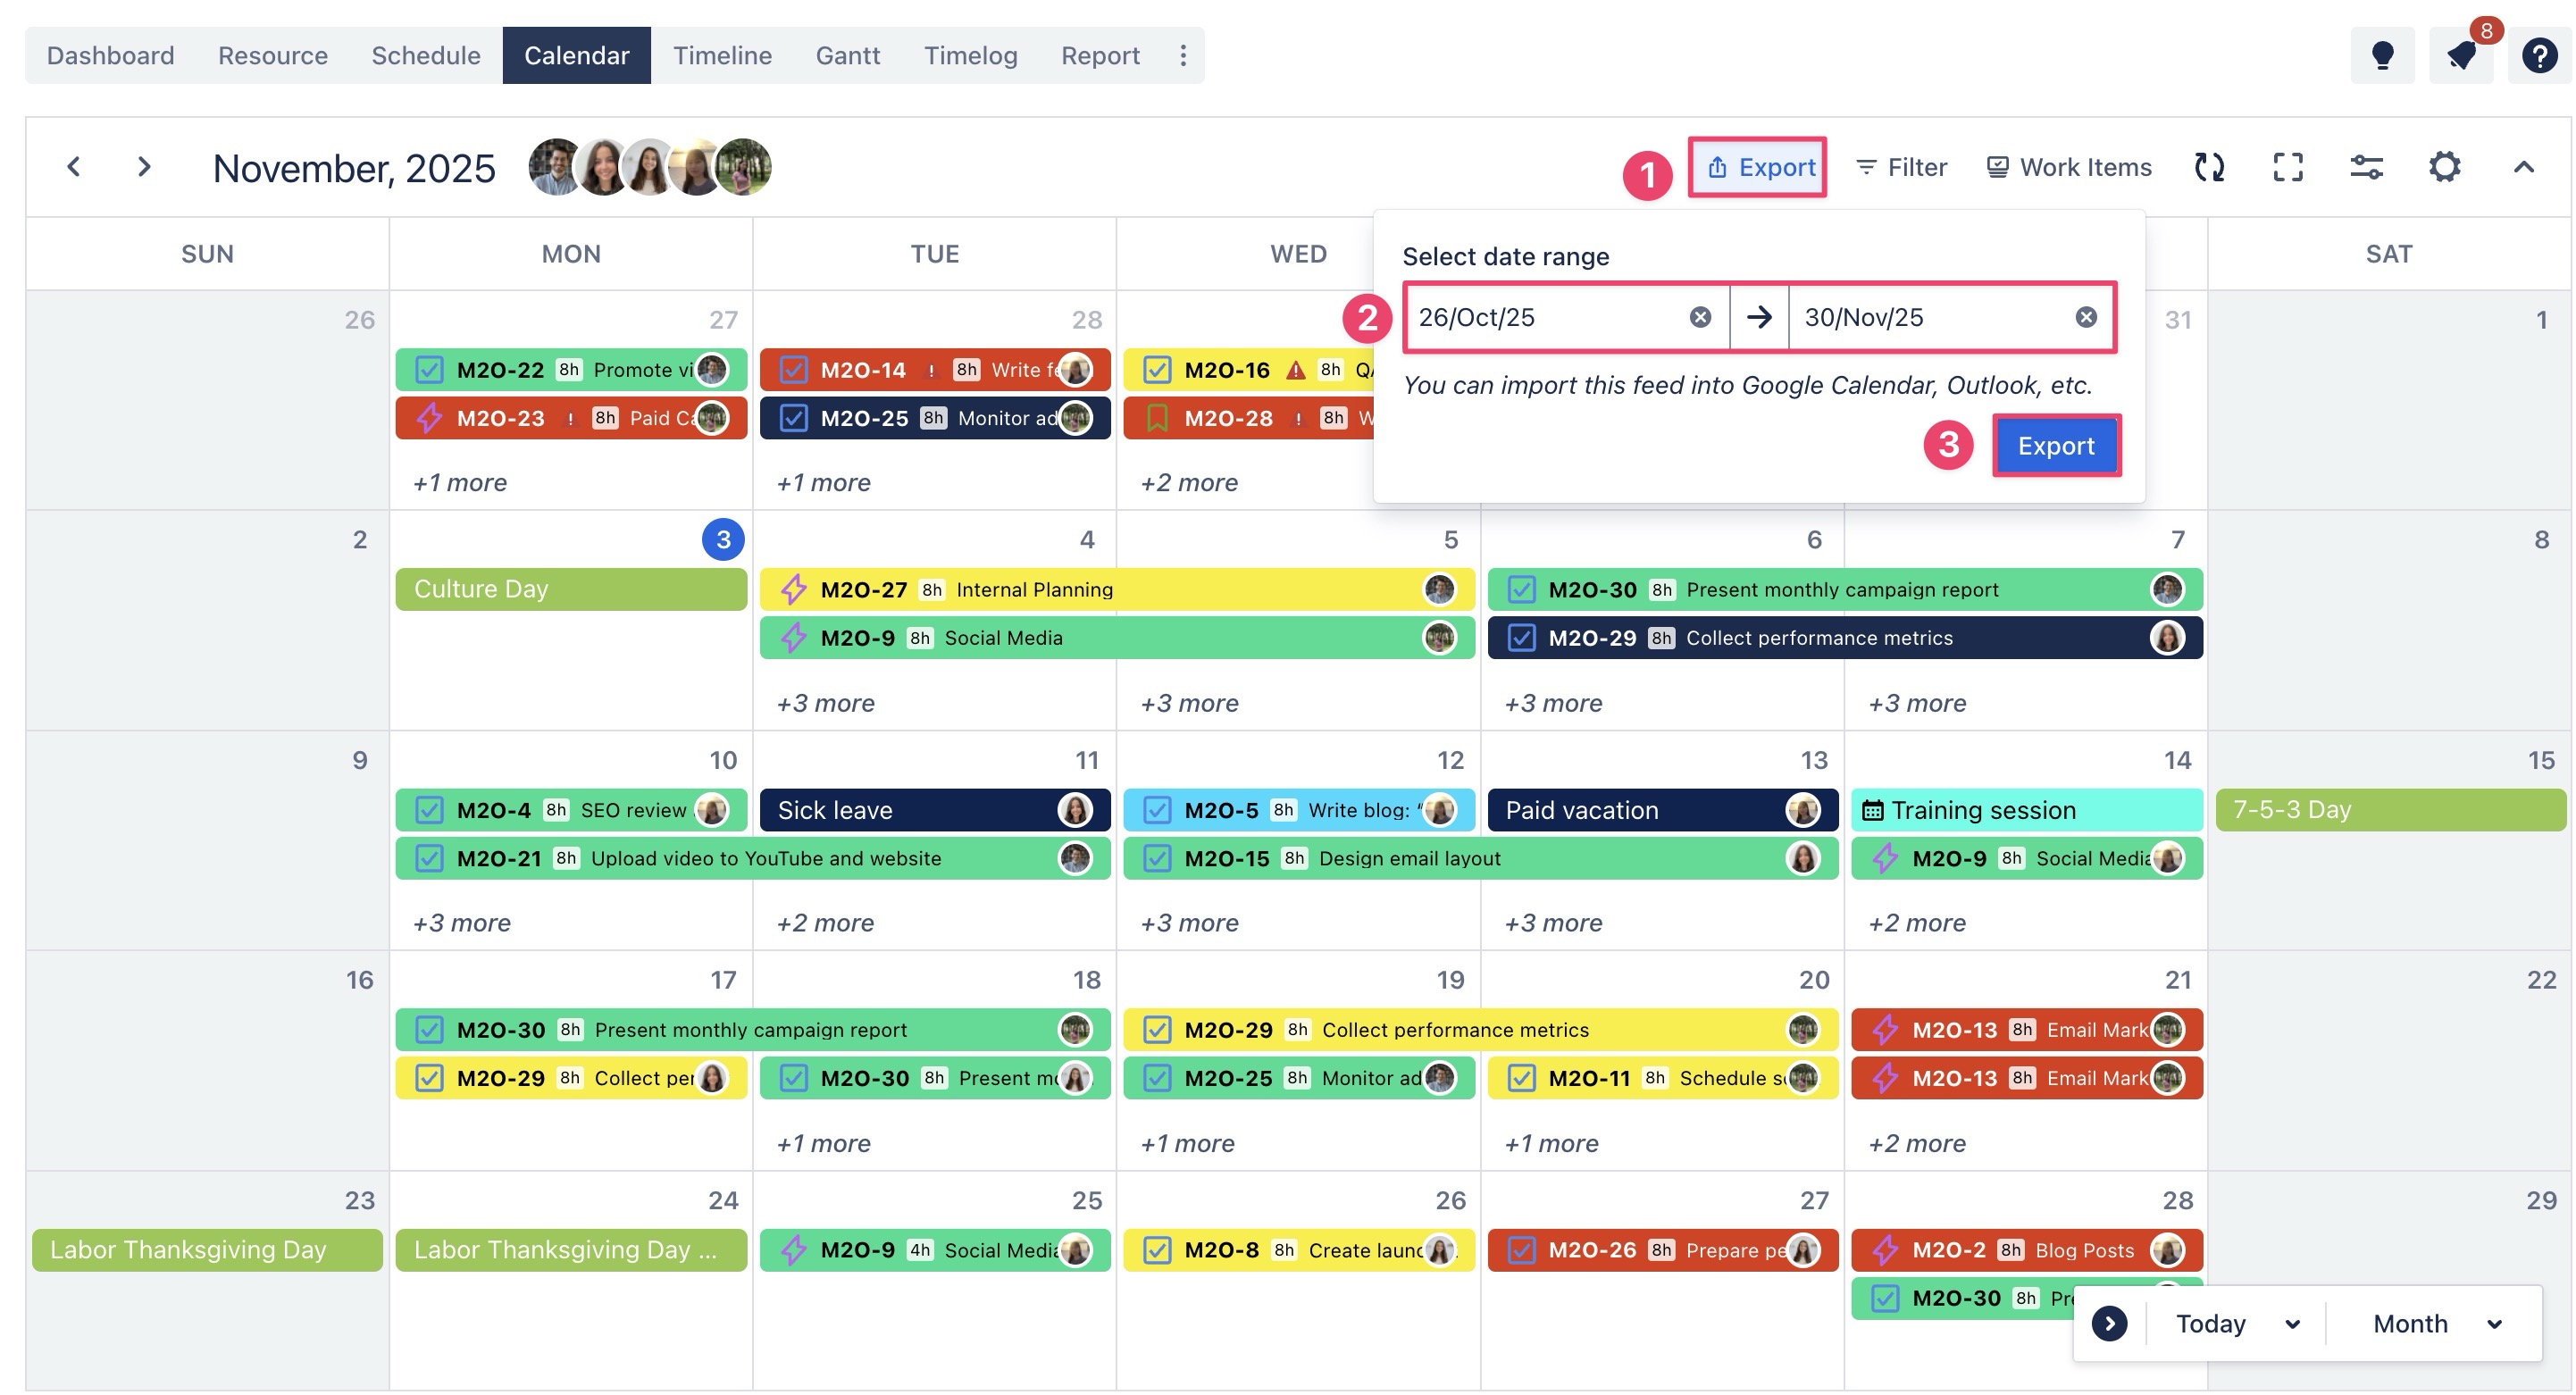
Task: Open the gear settings icon
Action: [2444, 167]
